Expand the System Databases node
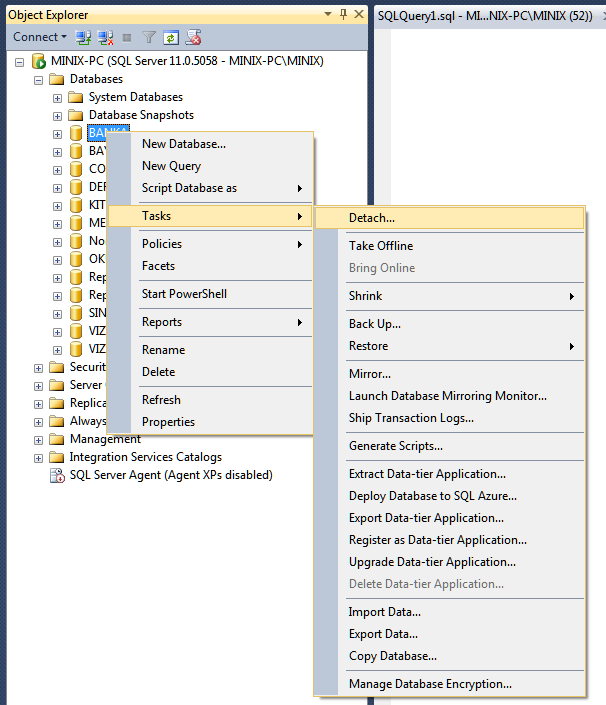Viewport: 606px width, 705px height. pyautogui.click(x=57, y=98)
